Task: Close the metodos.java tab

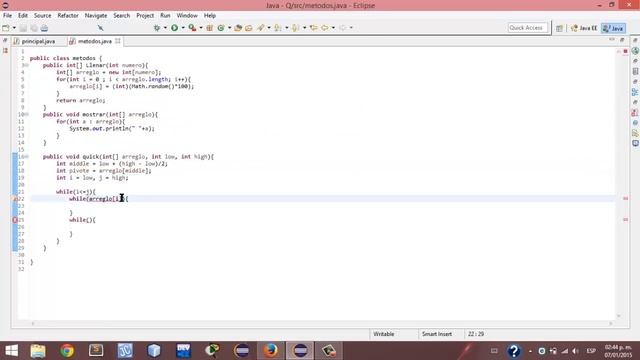Action: tap(118, 41)
